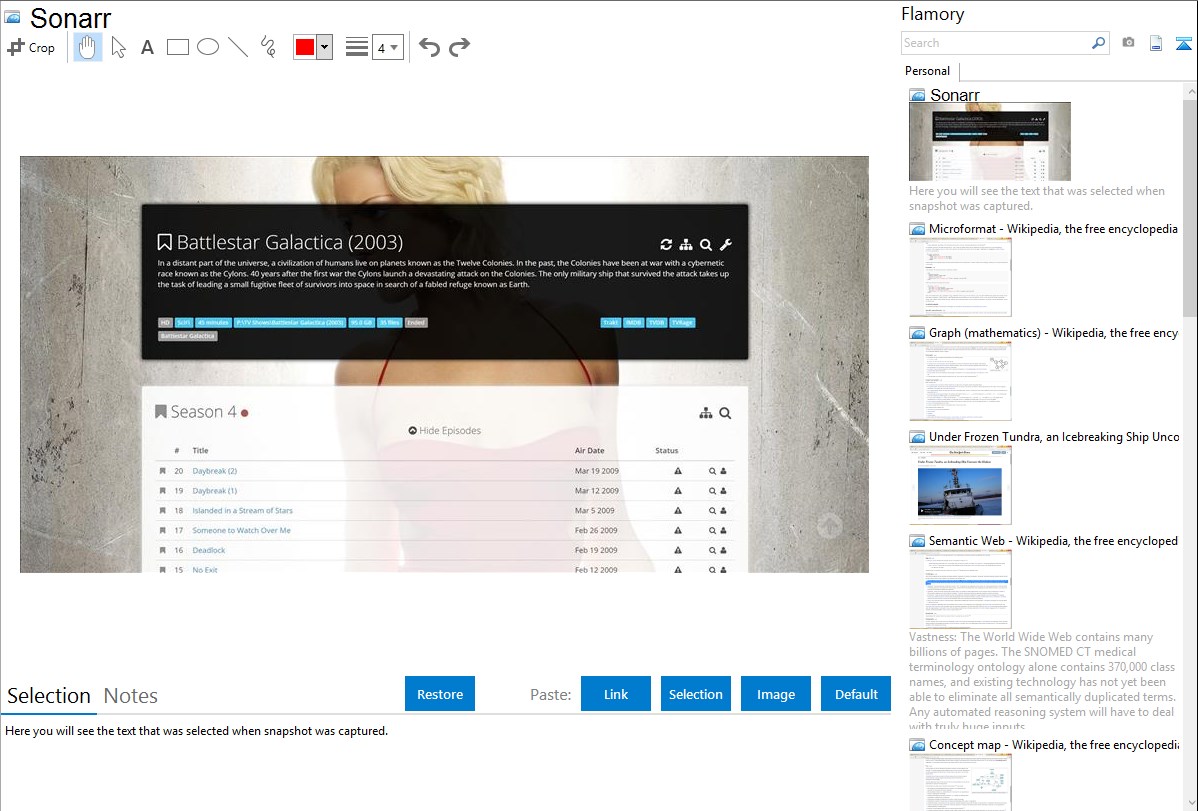Click the Paste Image button
This screenshot has width=1198, height=811.
coord(775,694)
